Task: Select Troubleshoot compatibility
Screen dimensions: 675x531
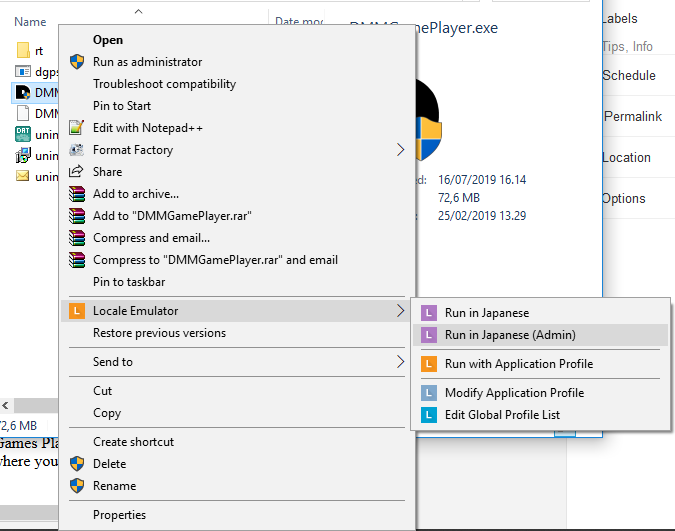Action: pyautogui.click(x=164, y=84)
